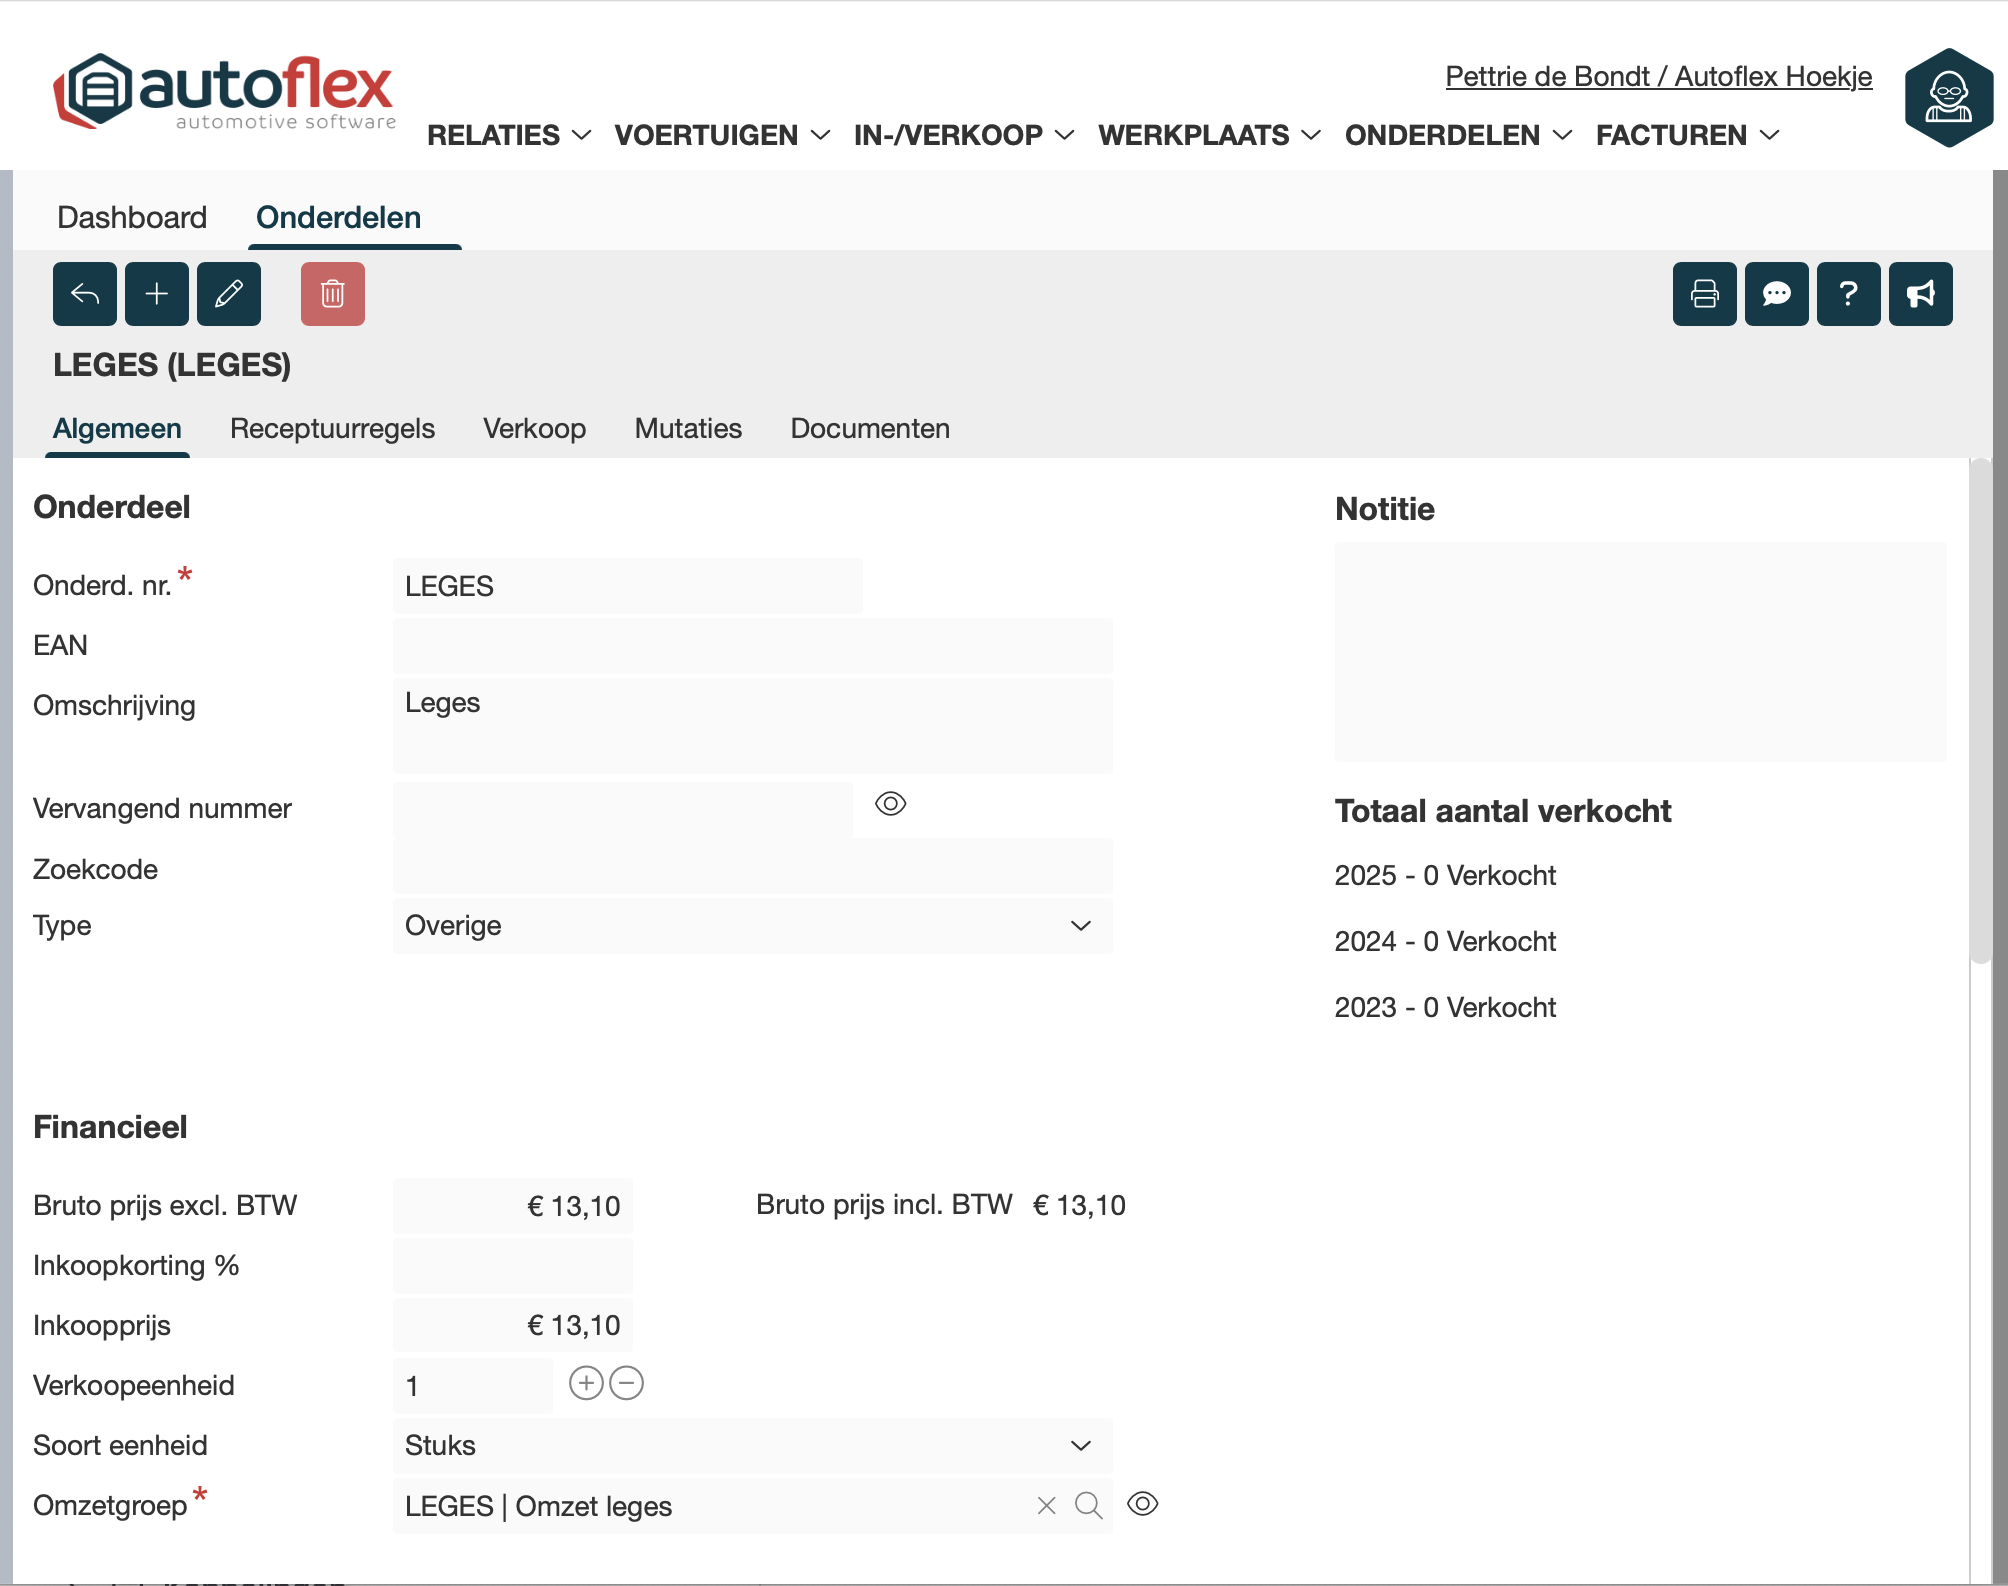
Task: Click eye icon next to Vervangend nummer
Action: click(x=890, y=804)
